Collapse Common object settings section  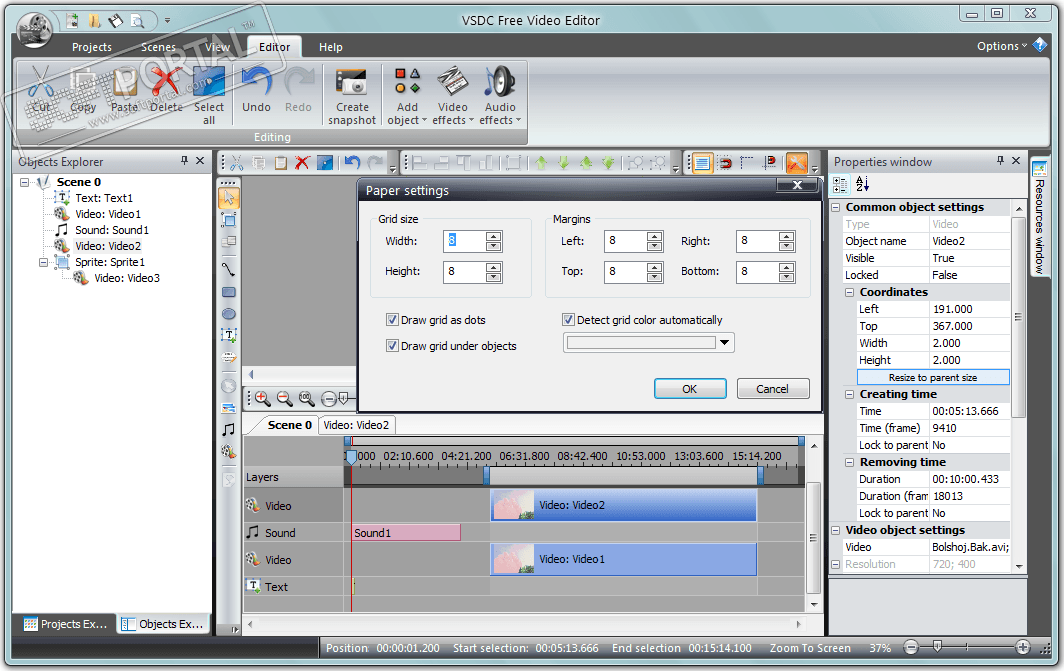(x=836, y=208)
